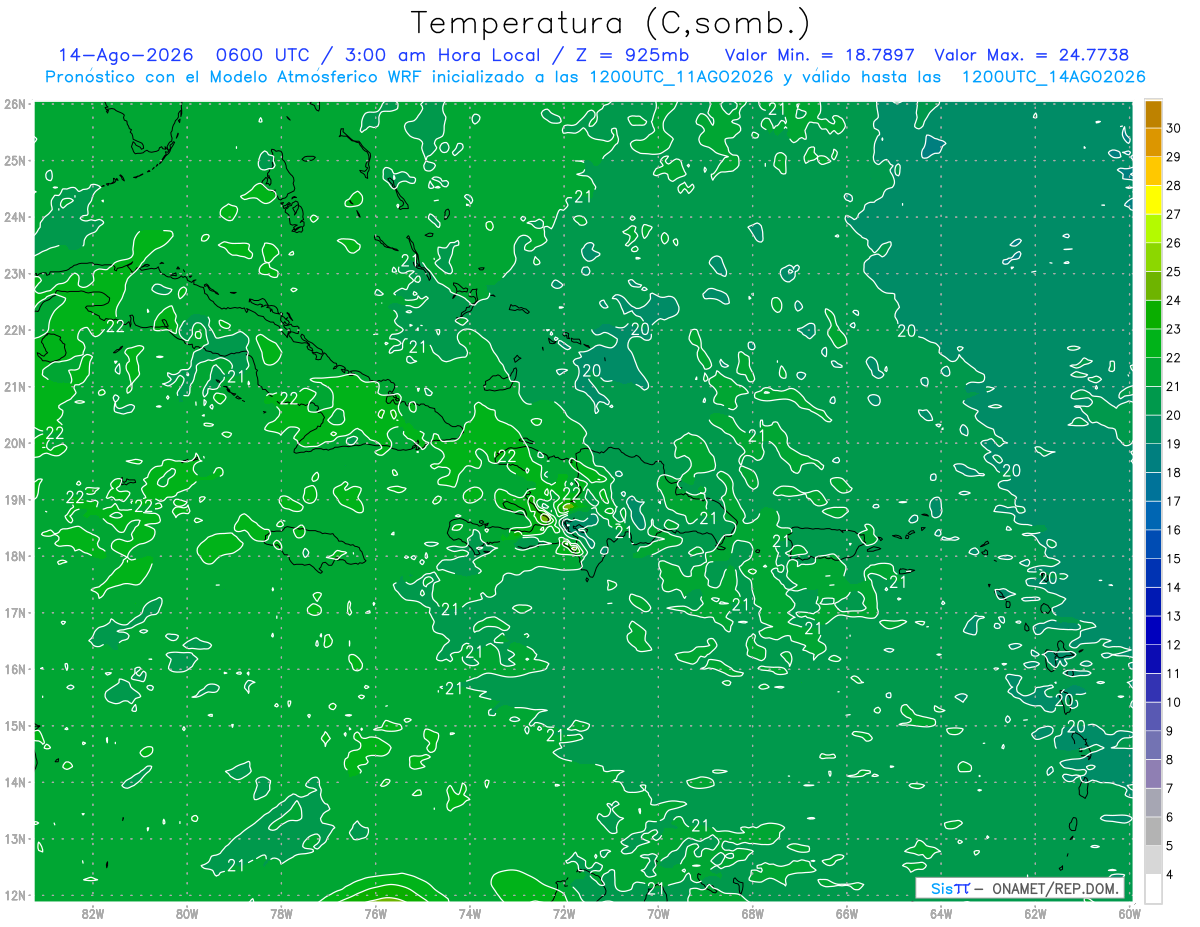Click the "68W" longitude axis label
The image size is (1200, 927).
coord(753,915)
